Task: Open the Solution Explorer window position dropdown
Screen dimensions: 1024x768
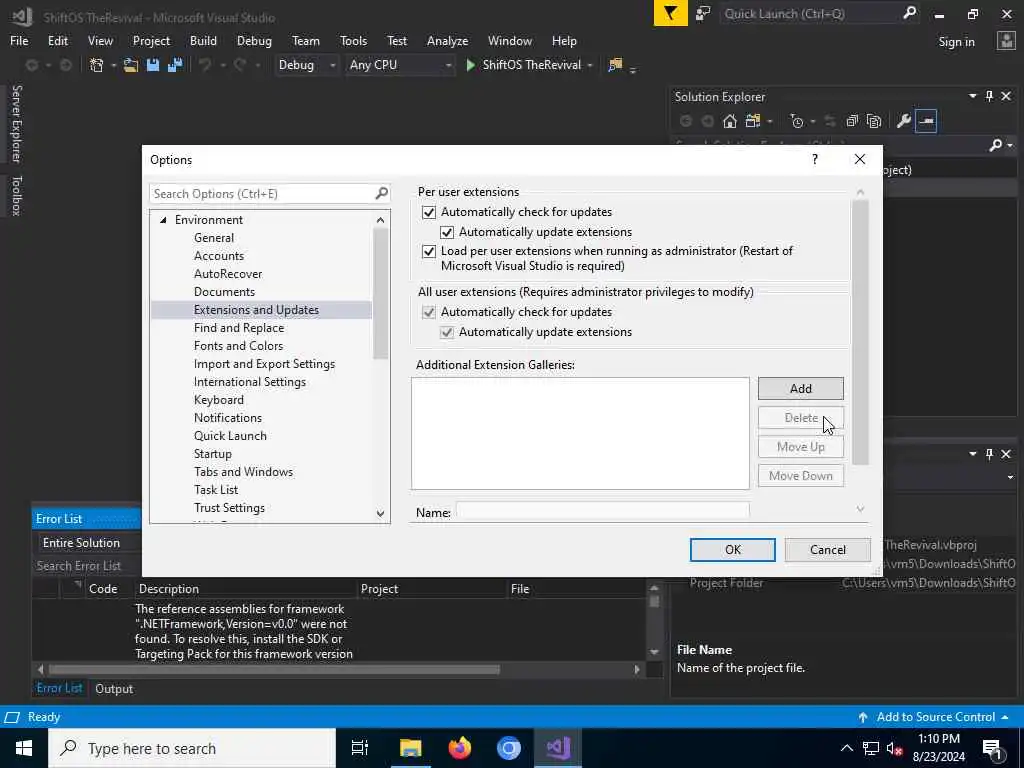Action: (972, 97)
